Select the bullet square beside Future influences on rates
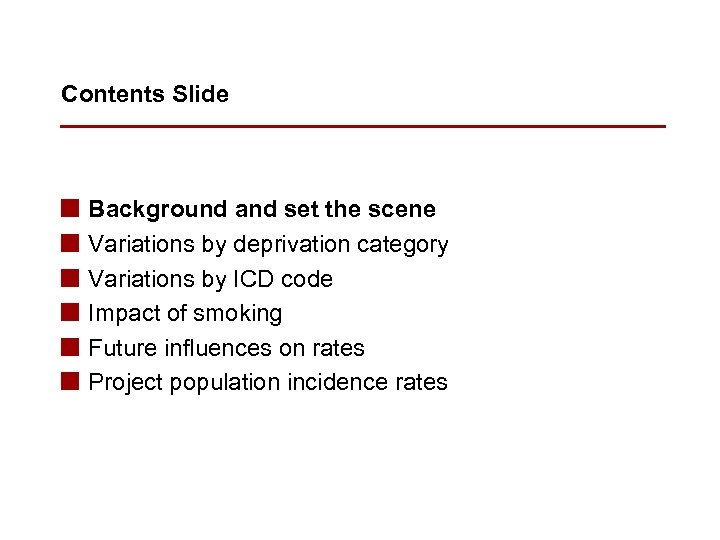This screenshot has width=720, height=540. coord(69,348)
